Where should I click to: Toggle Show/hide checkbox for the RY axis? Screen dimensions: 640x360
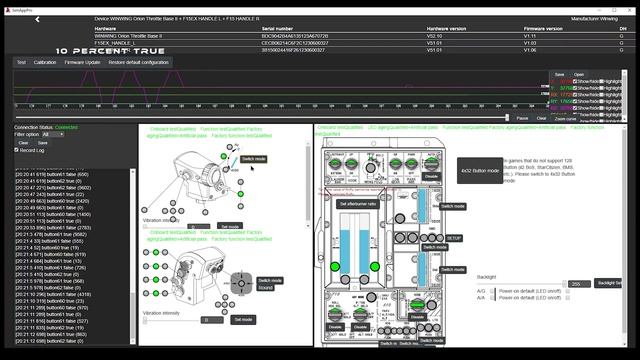coord(575,101)
